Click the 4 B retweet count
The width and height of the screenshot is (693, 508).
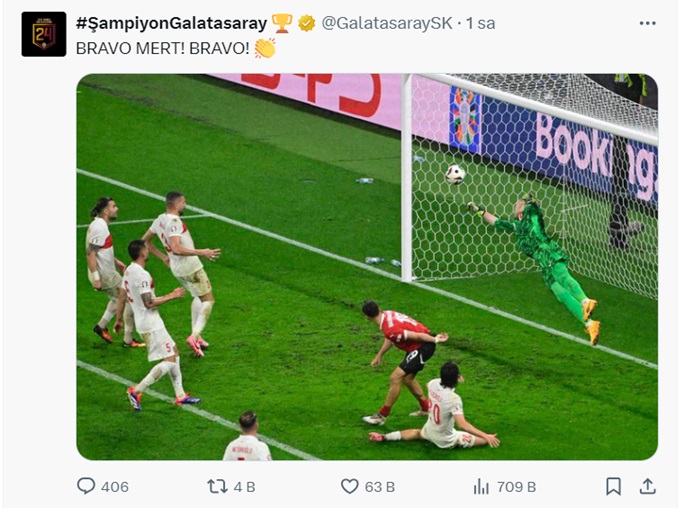244,487
